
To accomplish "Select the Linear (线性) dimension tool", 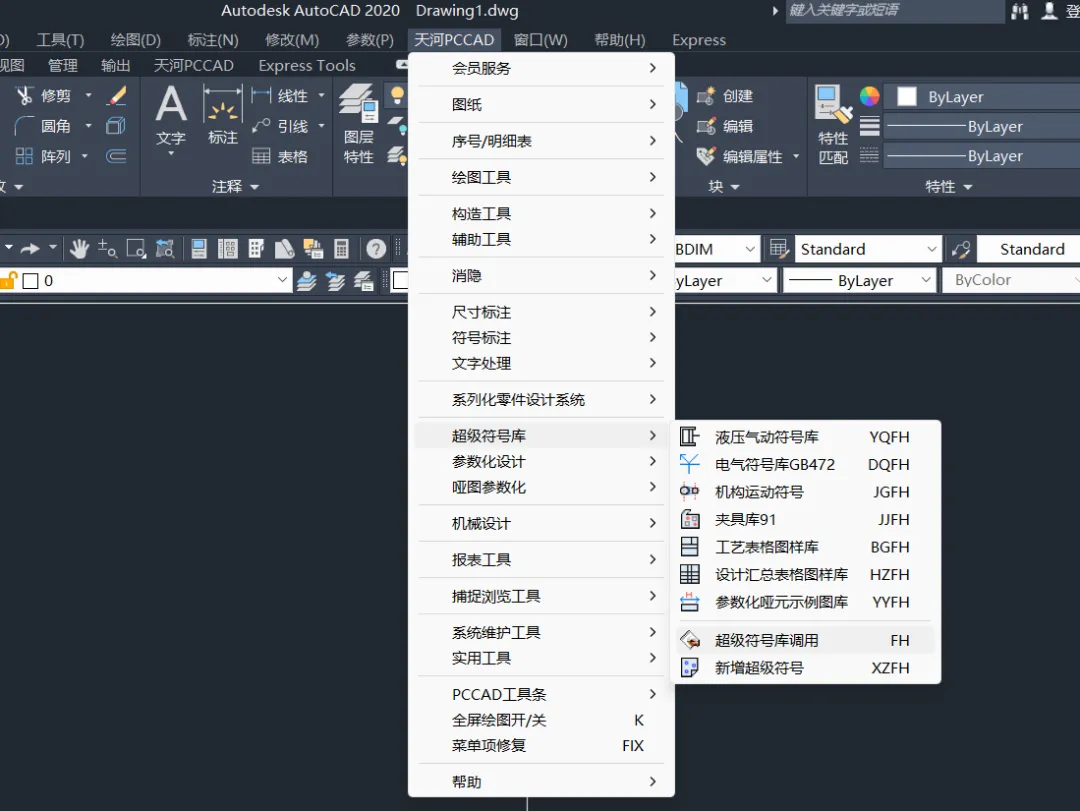I will (280, 96).
